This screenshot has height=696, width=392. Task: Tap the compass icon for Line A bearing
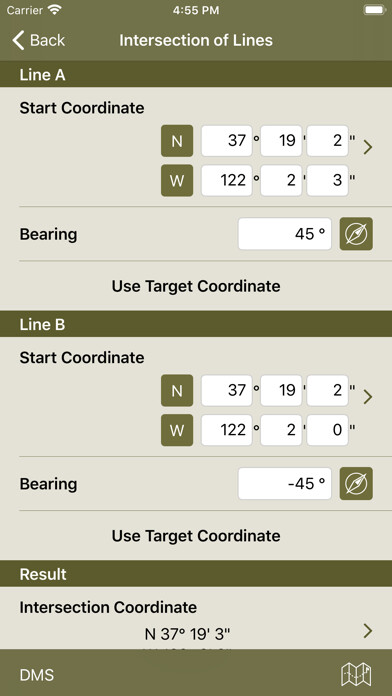coord(356,233)
